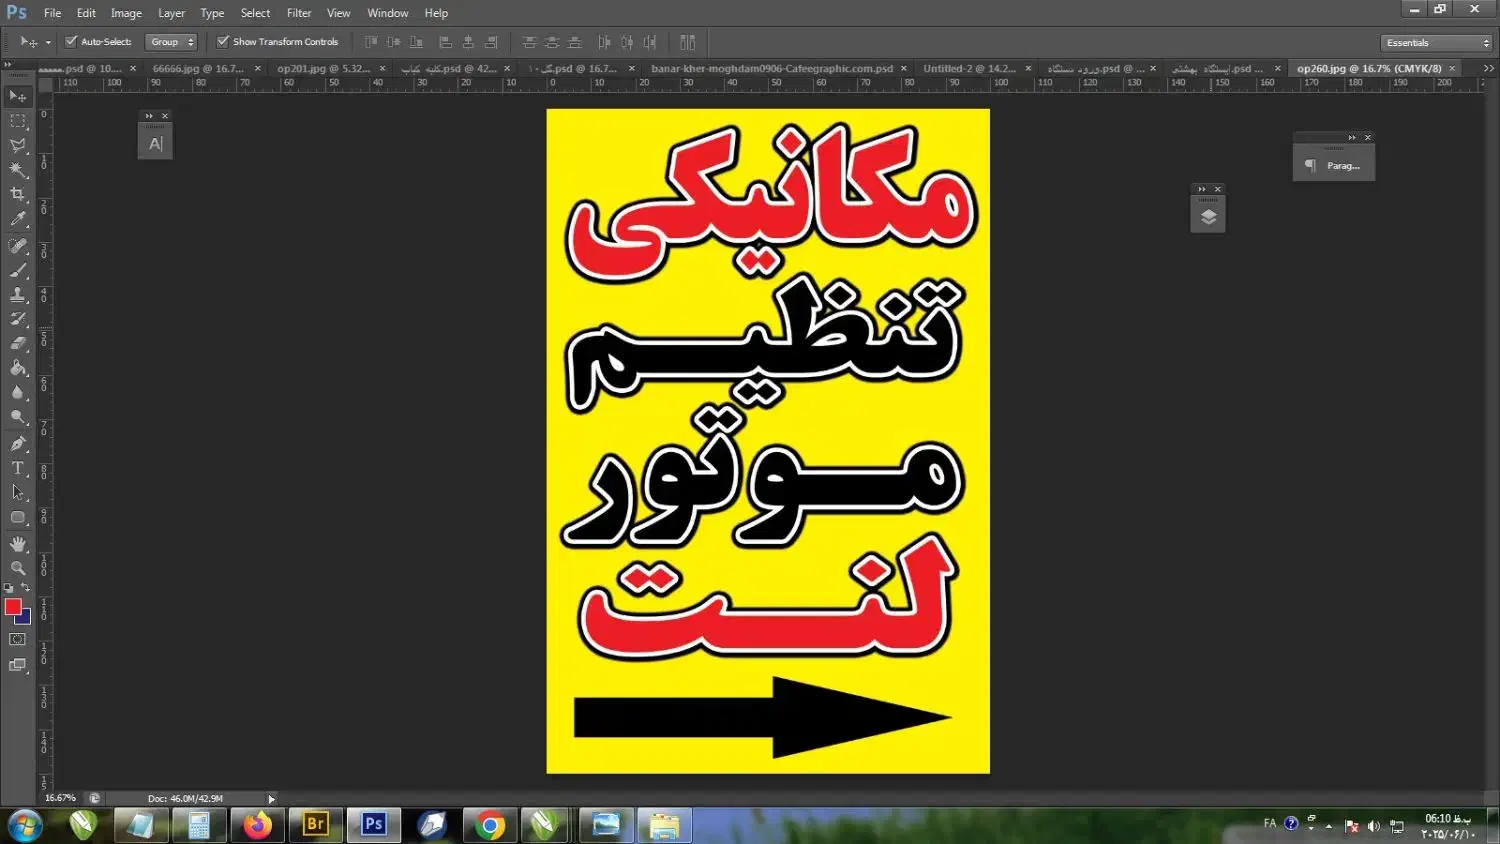Open the collapsed Layers panel icon
Viewport: 1500px width, 844px height.
[1208, 217]
